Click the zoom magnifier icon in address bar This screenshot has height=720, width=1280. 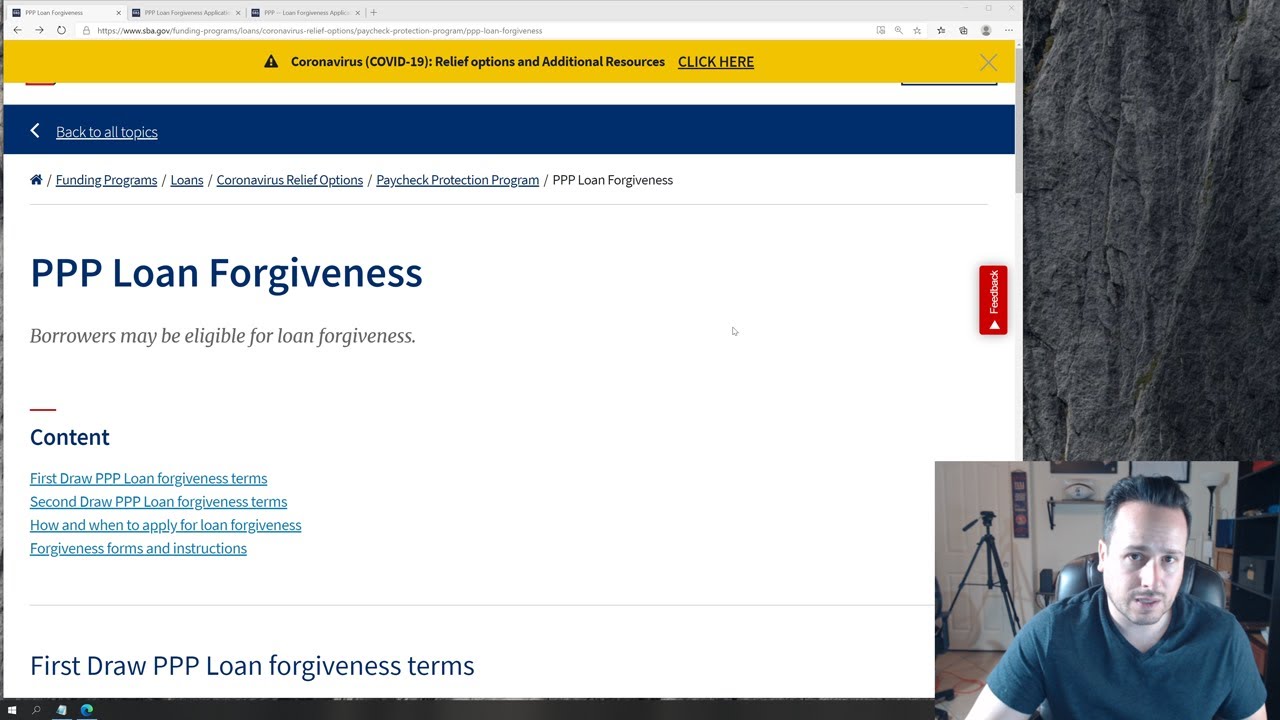(898, 31)
